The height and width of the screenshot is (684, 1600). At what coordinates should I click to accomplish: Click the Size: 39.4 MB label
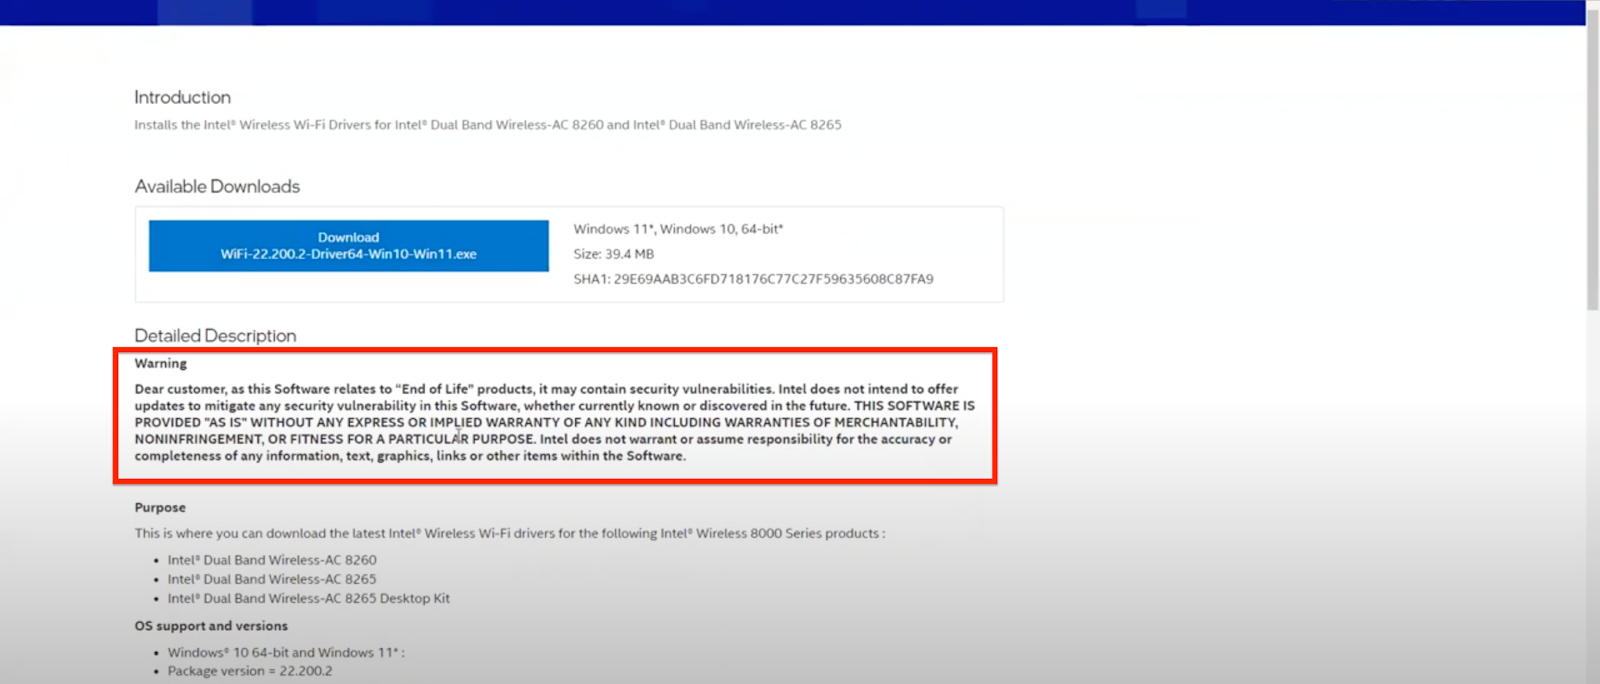point(613,254)
